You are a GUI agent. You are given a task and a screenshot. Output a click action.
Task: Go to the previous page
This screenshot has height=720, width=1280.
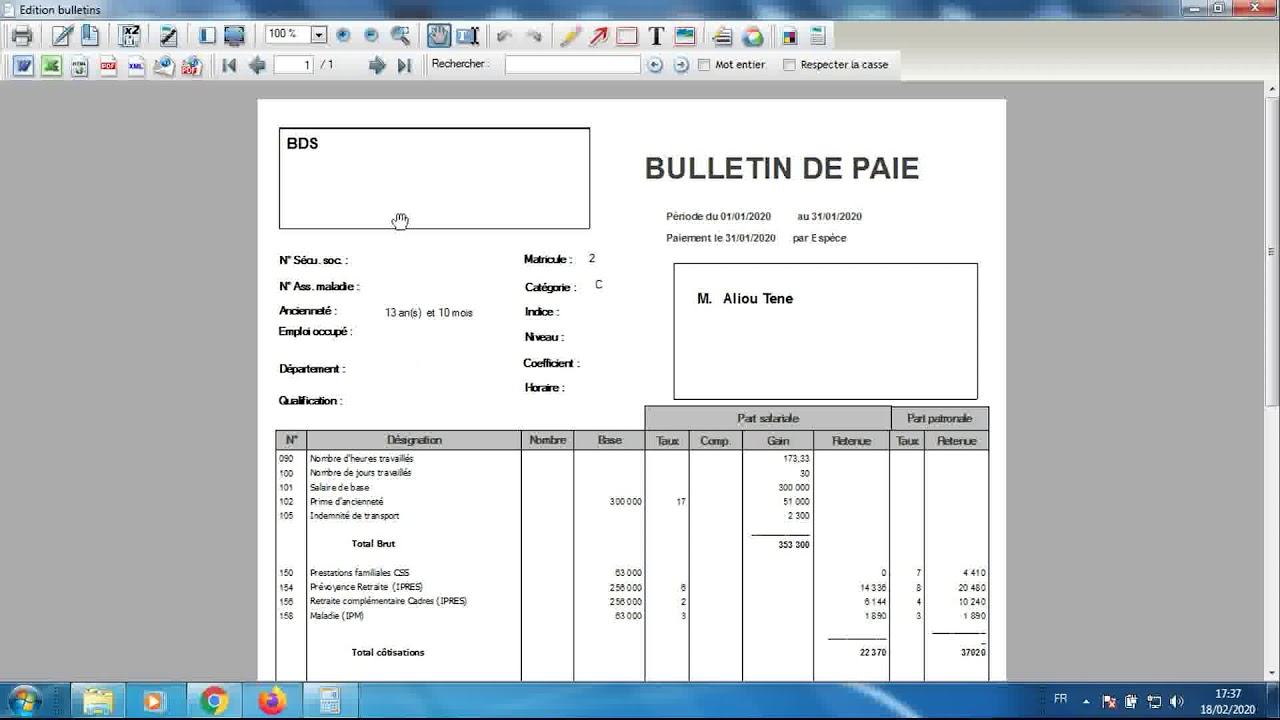point(257,65)
